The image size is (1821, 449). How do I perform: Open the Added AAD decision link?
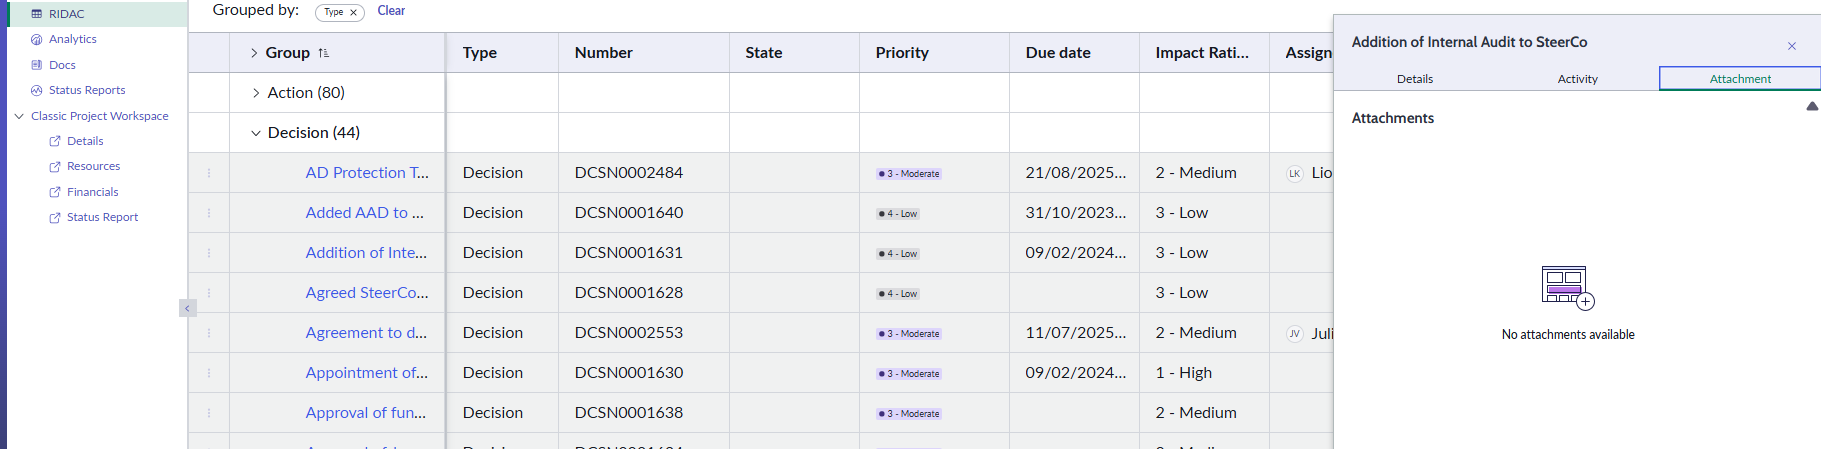(x=364, y=213)
